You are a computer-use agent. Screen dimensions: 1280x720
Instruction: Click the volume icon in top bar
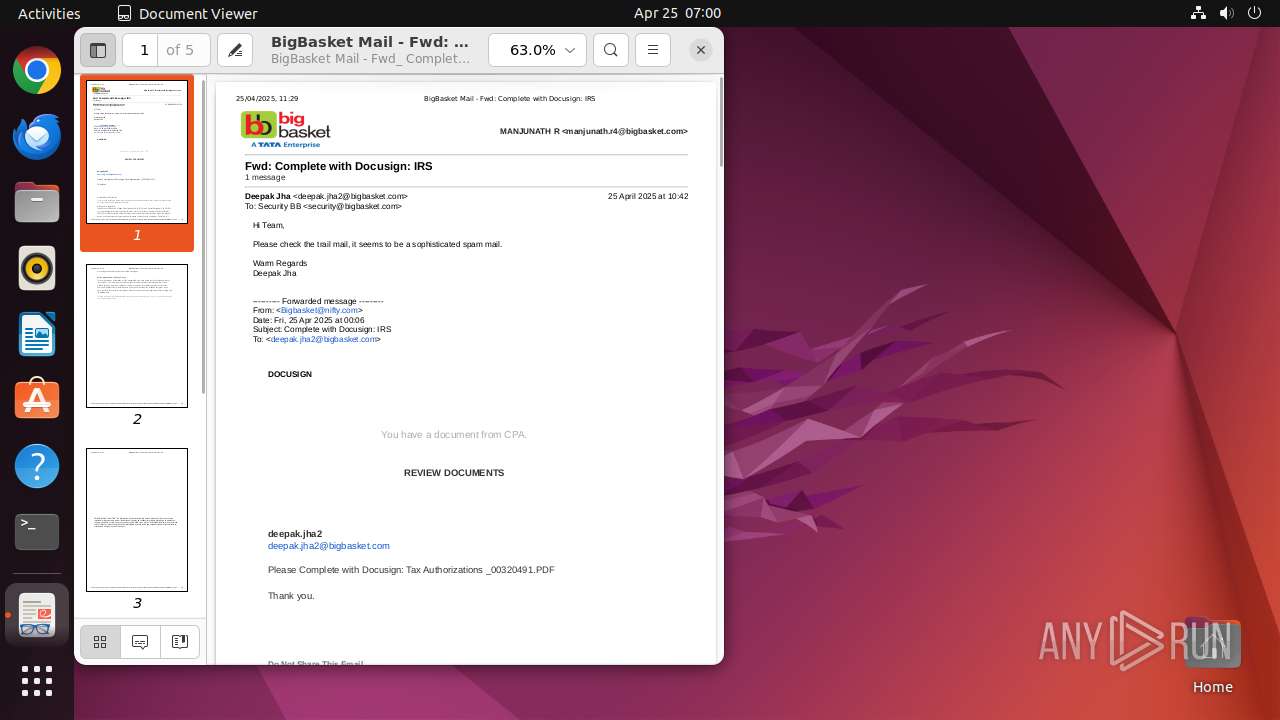click(1226, 13)
